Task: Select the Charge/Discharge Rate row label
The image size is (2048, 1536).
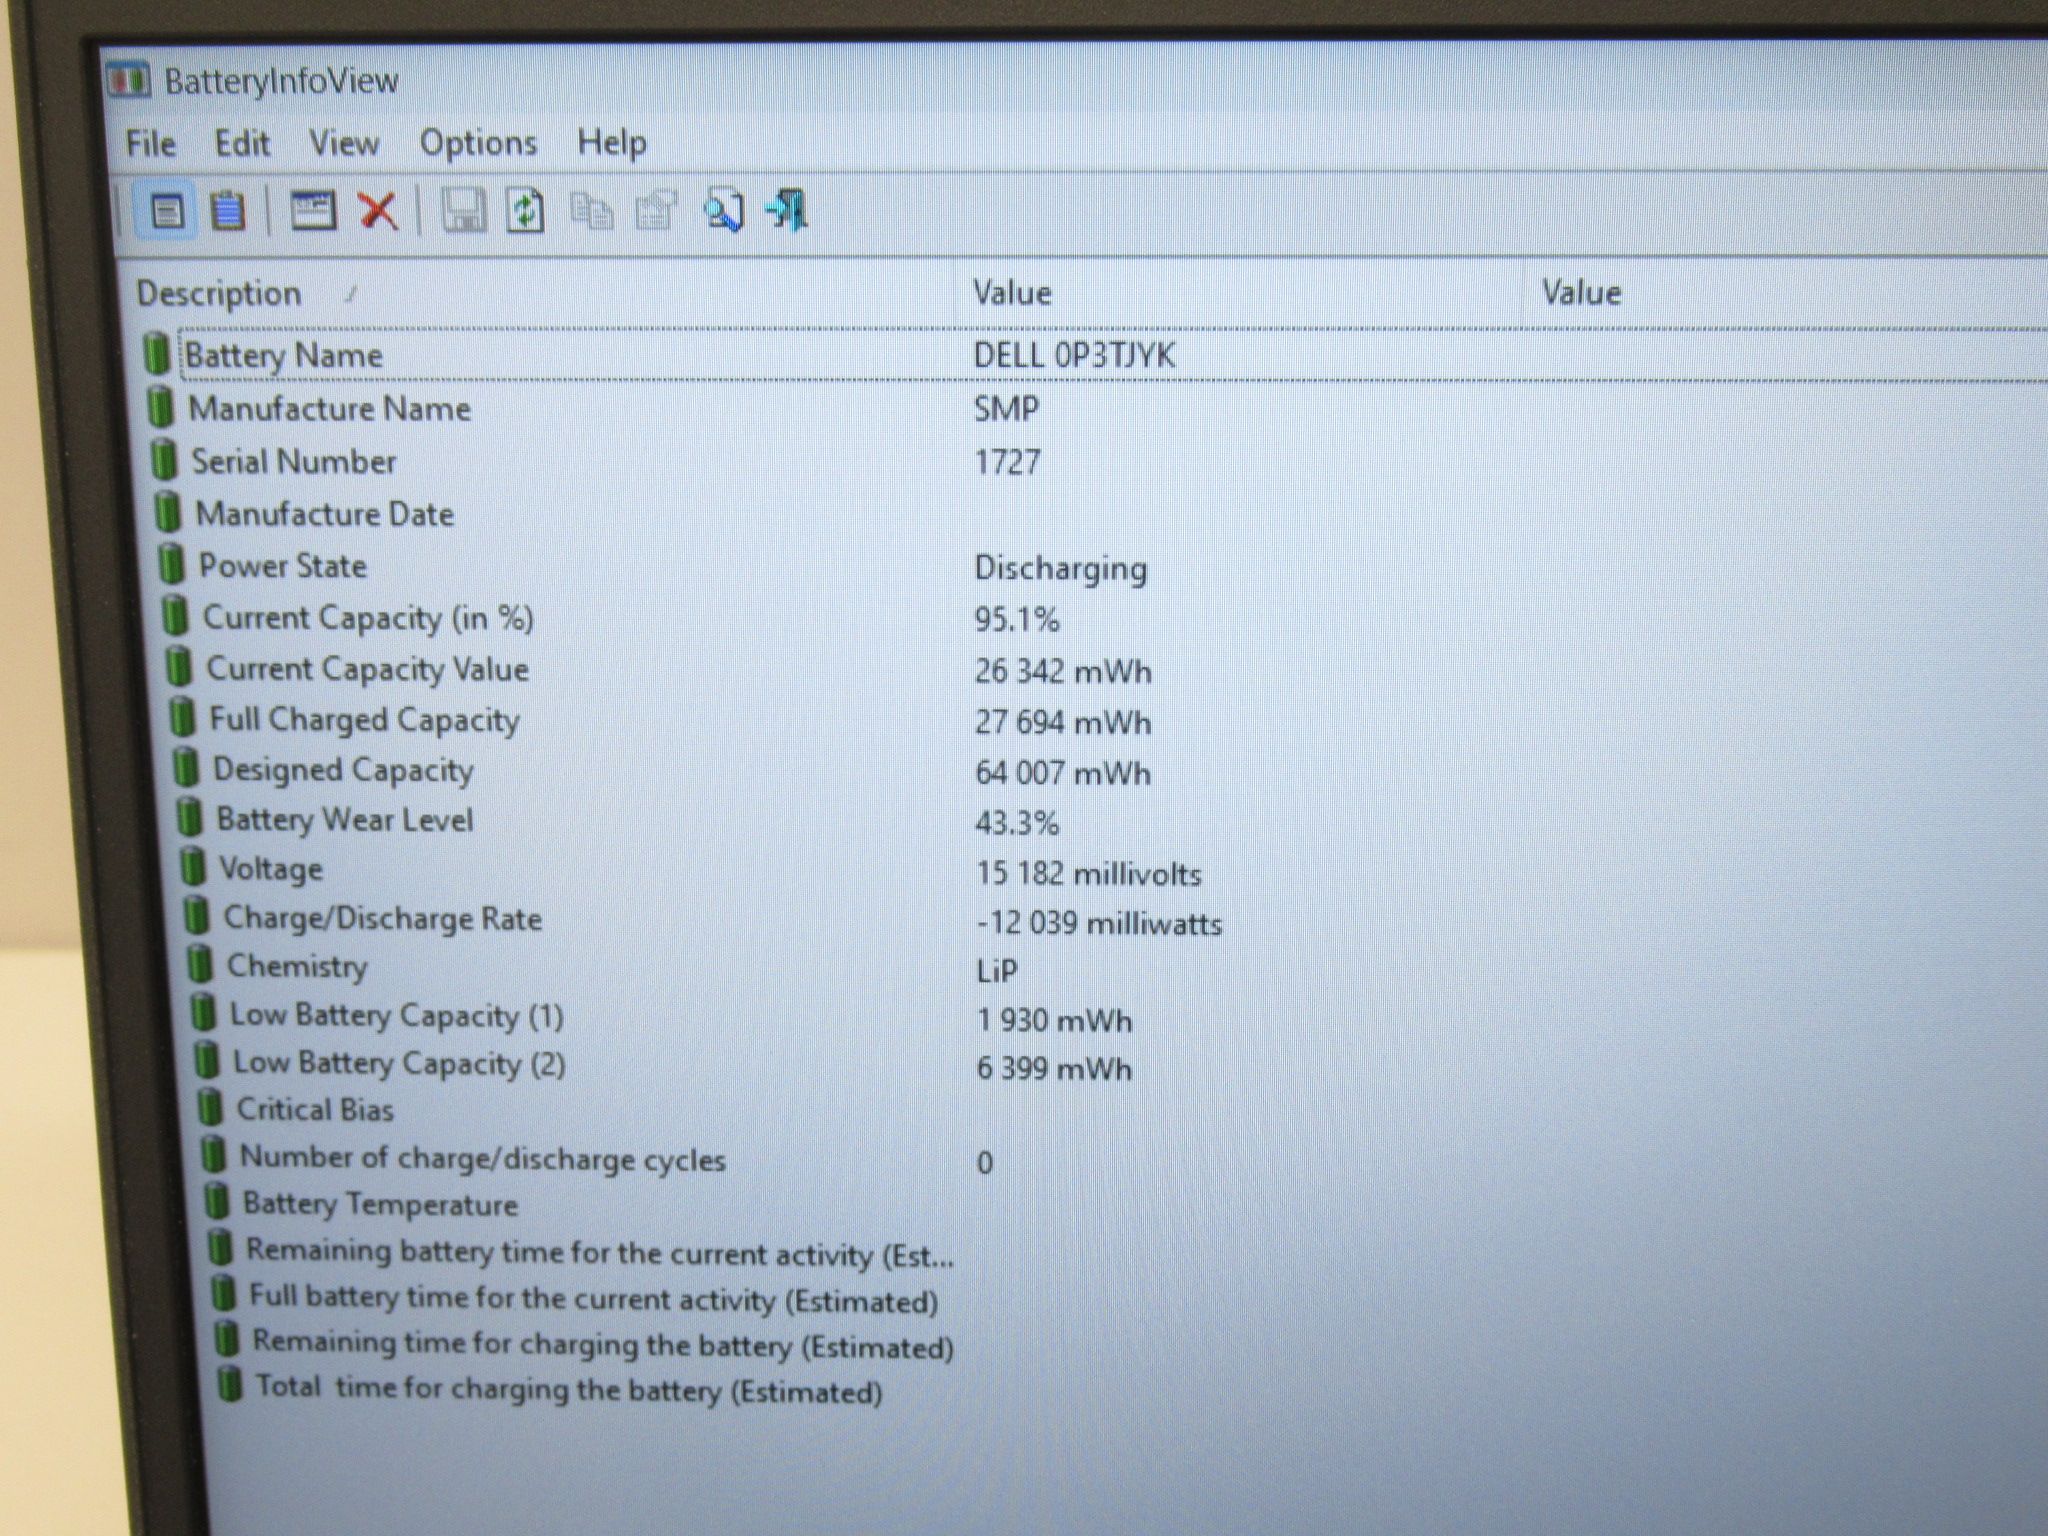Action: (383, 919)
